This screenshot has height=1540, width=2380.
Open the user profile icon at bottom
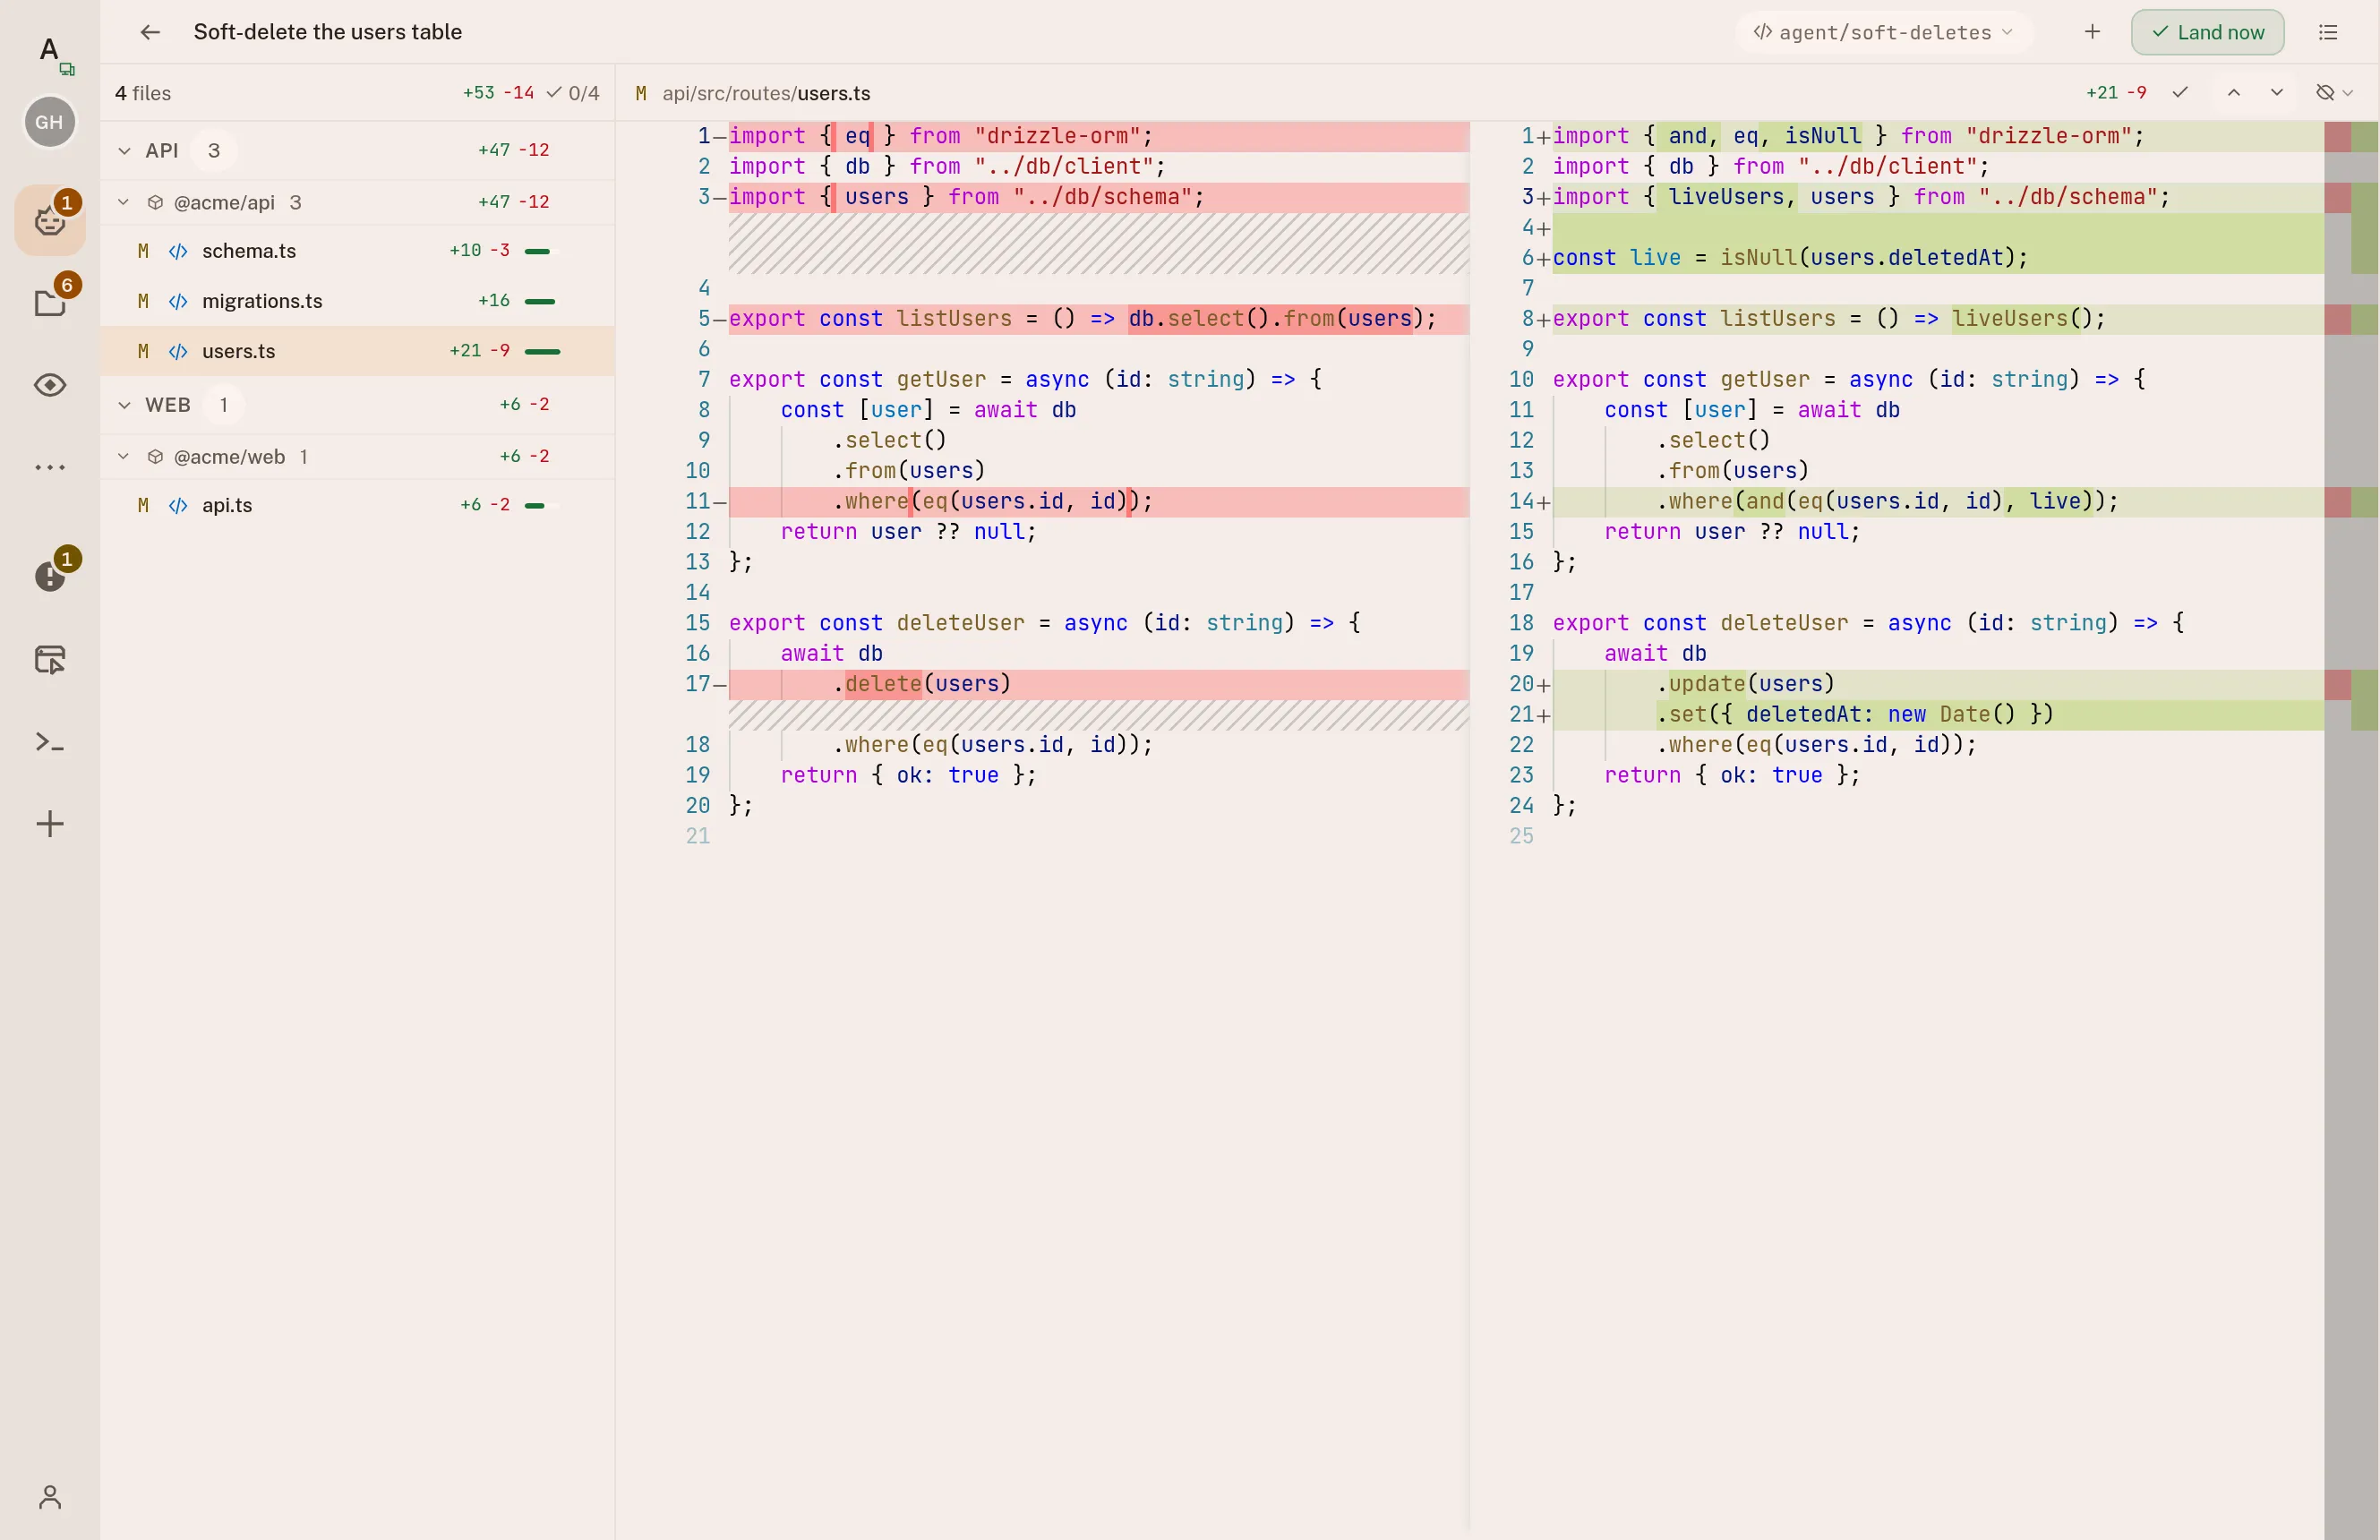click(x=50, y=1497)
